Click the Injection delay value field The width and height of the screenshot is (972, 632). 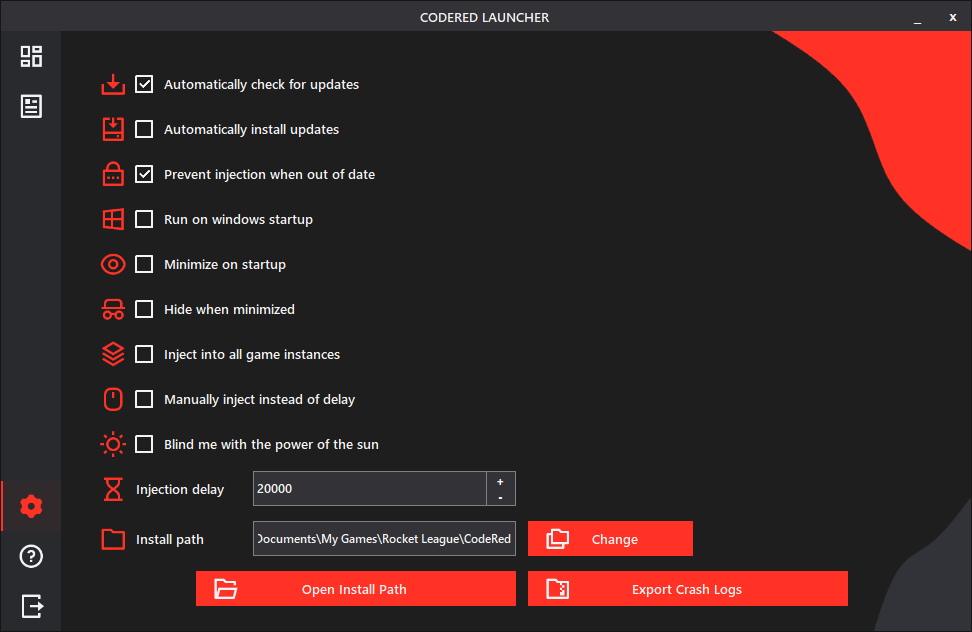[370, 489]
